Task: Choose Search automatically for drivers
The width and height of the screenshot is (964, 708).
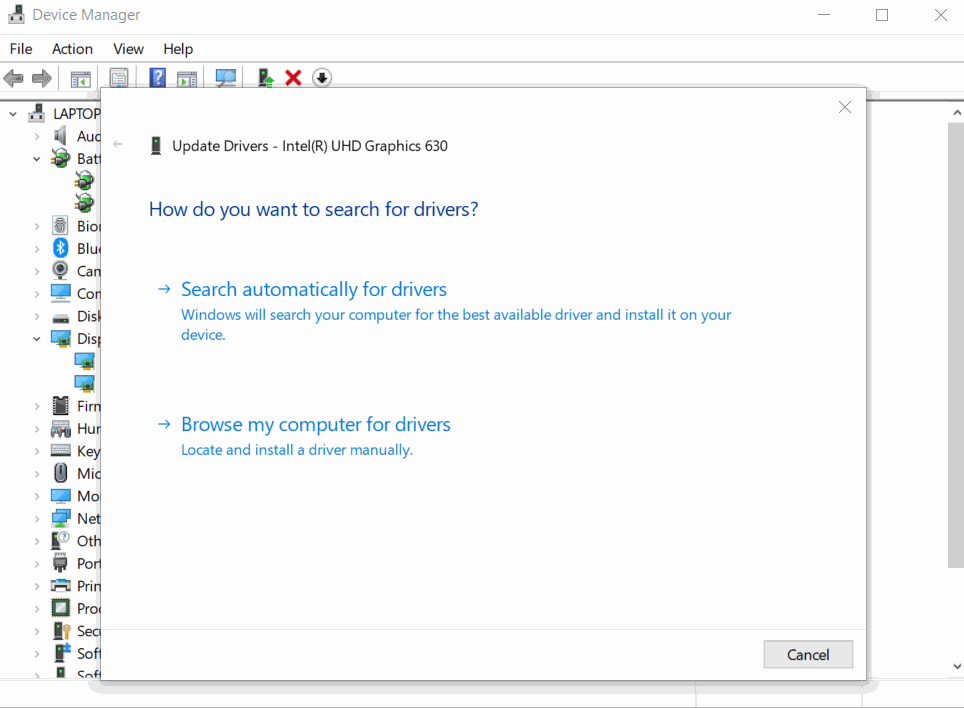Action: click(313, 289)
